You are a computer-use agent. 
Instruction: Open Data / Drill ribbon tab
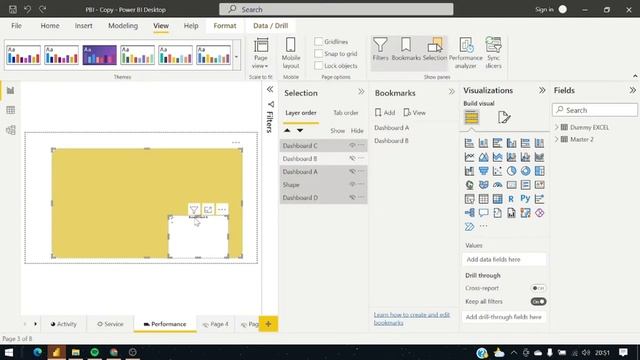[270, 26]
